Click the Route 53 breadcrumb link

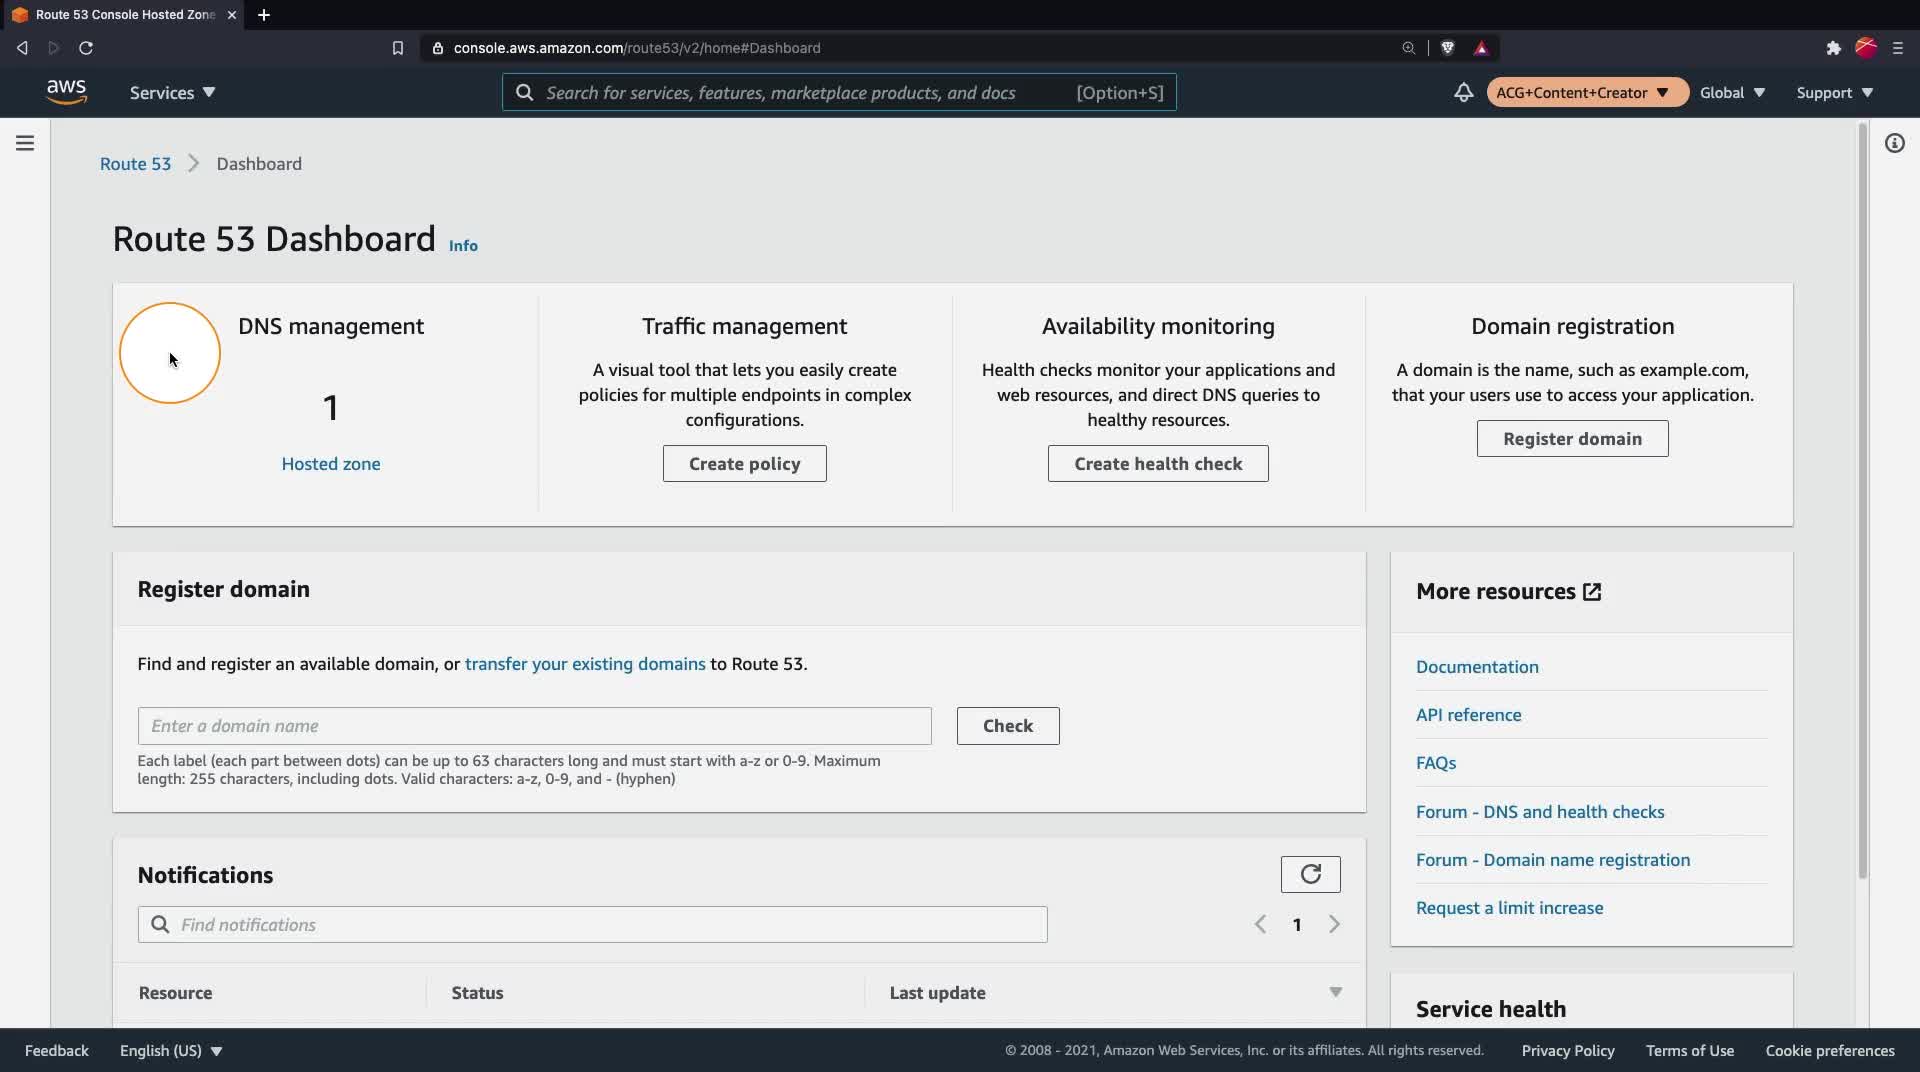tap(135, 164)
